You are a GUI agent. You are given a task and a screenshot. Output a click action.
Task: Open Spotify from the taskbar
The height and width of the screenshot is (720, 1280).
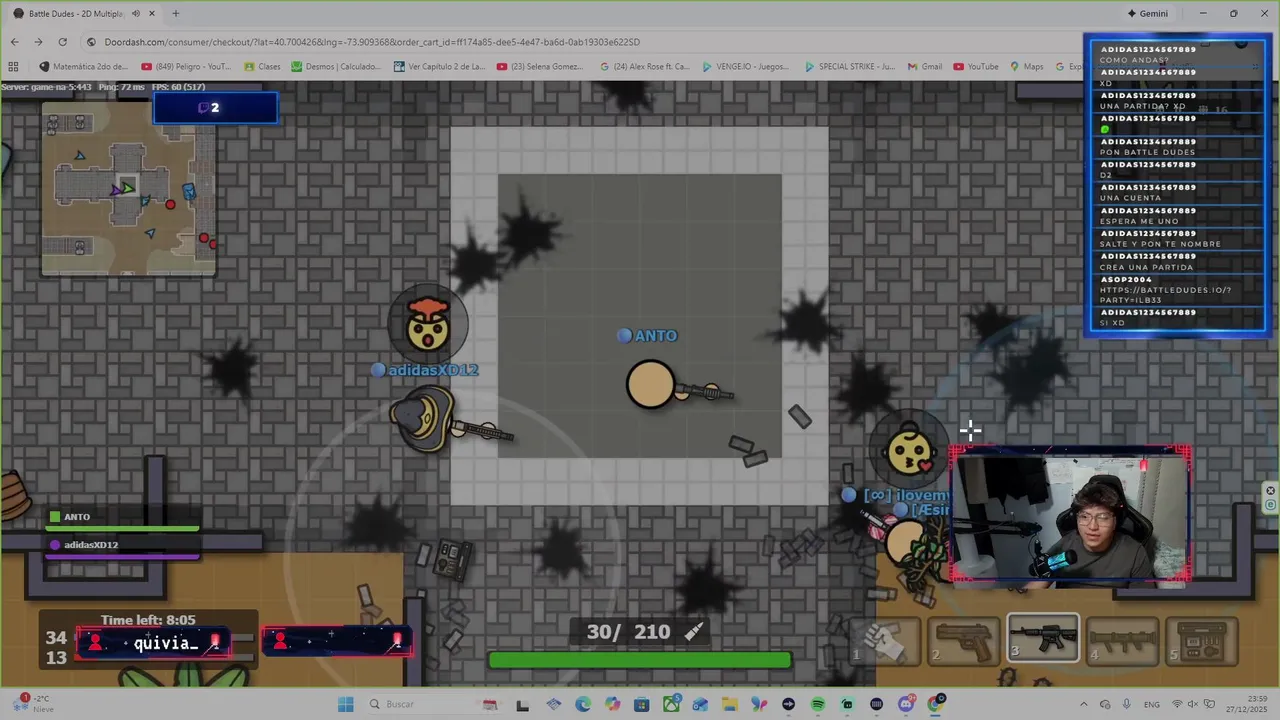(817, 704)
